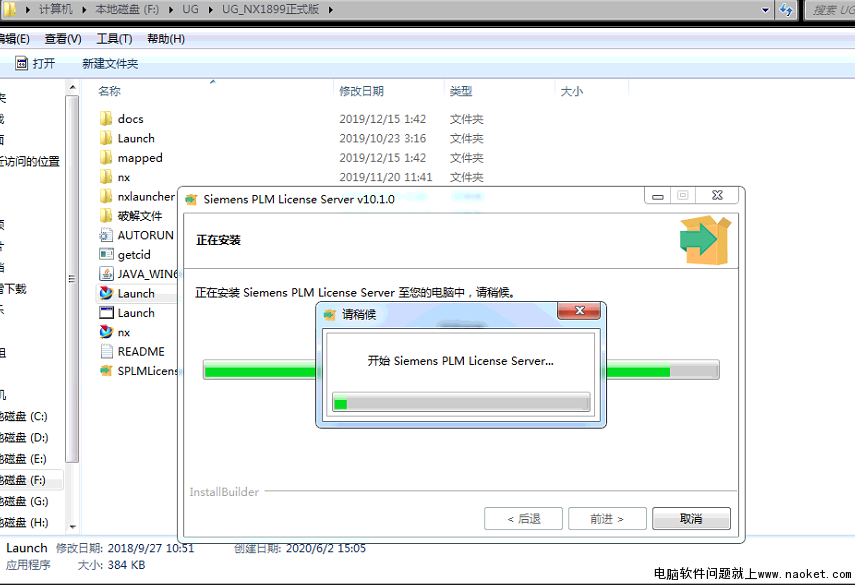
Task: Select the nx folder icon
Action: (x=106, y=177)
